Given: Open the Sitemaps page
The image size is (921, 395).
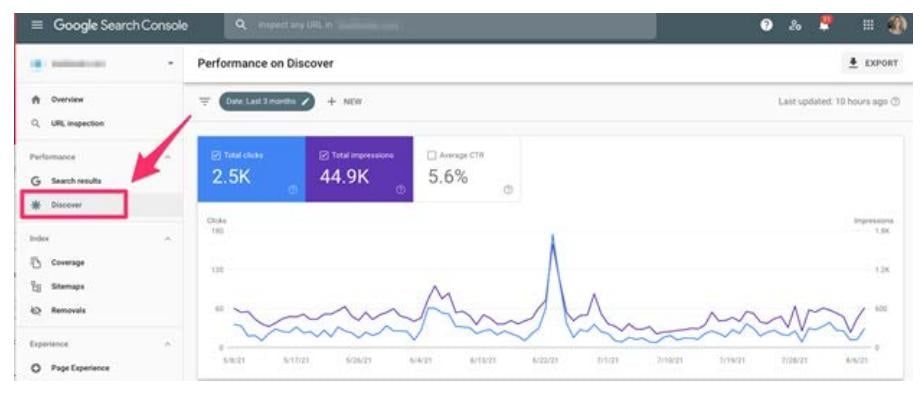Looking at the screenshot, I should click(x=67, y=286).
